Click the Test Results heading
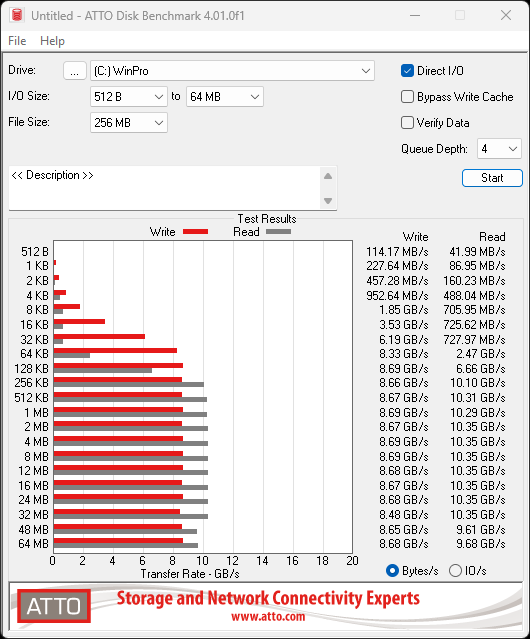 (267, 219)
